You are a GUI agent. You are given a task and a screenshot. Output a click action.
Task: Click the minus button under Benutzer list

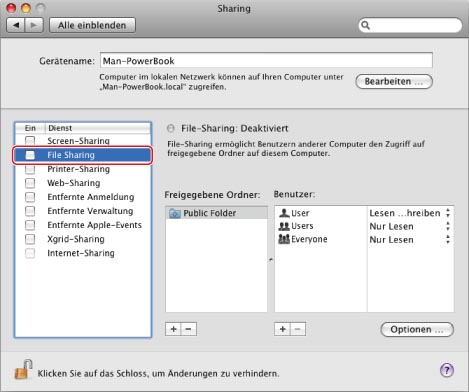click(298, 329)
